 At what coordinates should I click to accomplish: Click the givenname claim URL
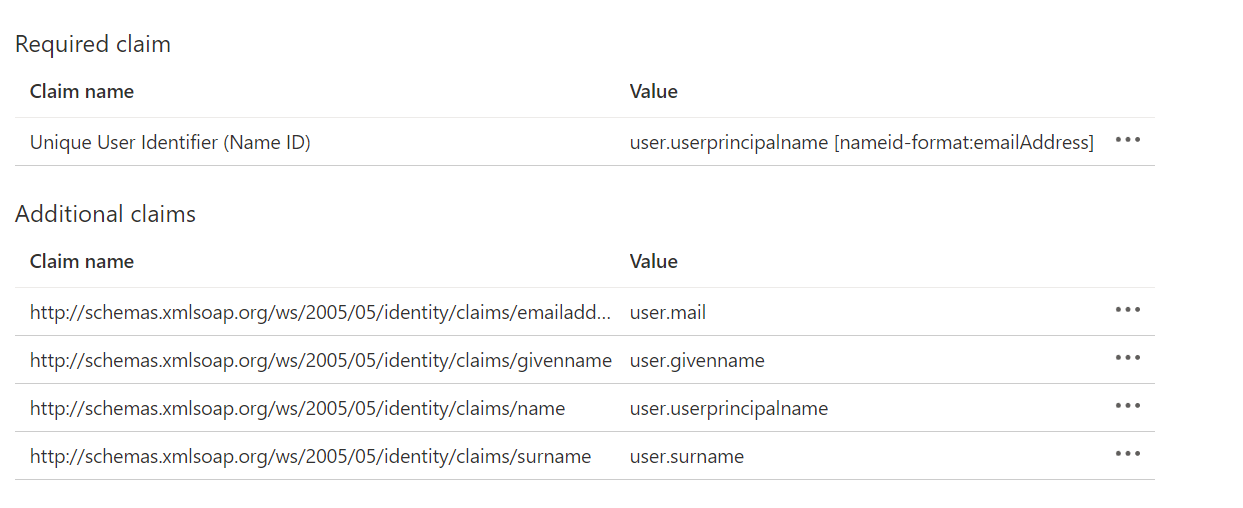pos(321,361)
